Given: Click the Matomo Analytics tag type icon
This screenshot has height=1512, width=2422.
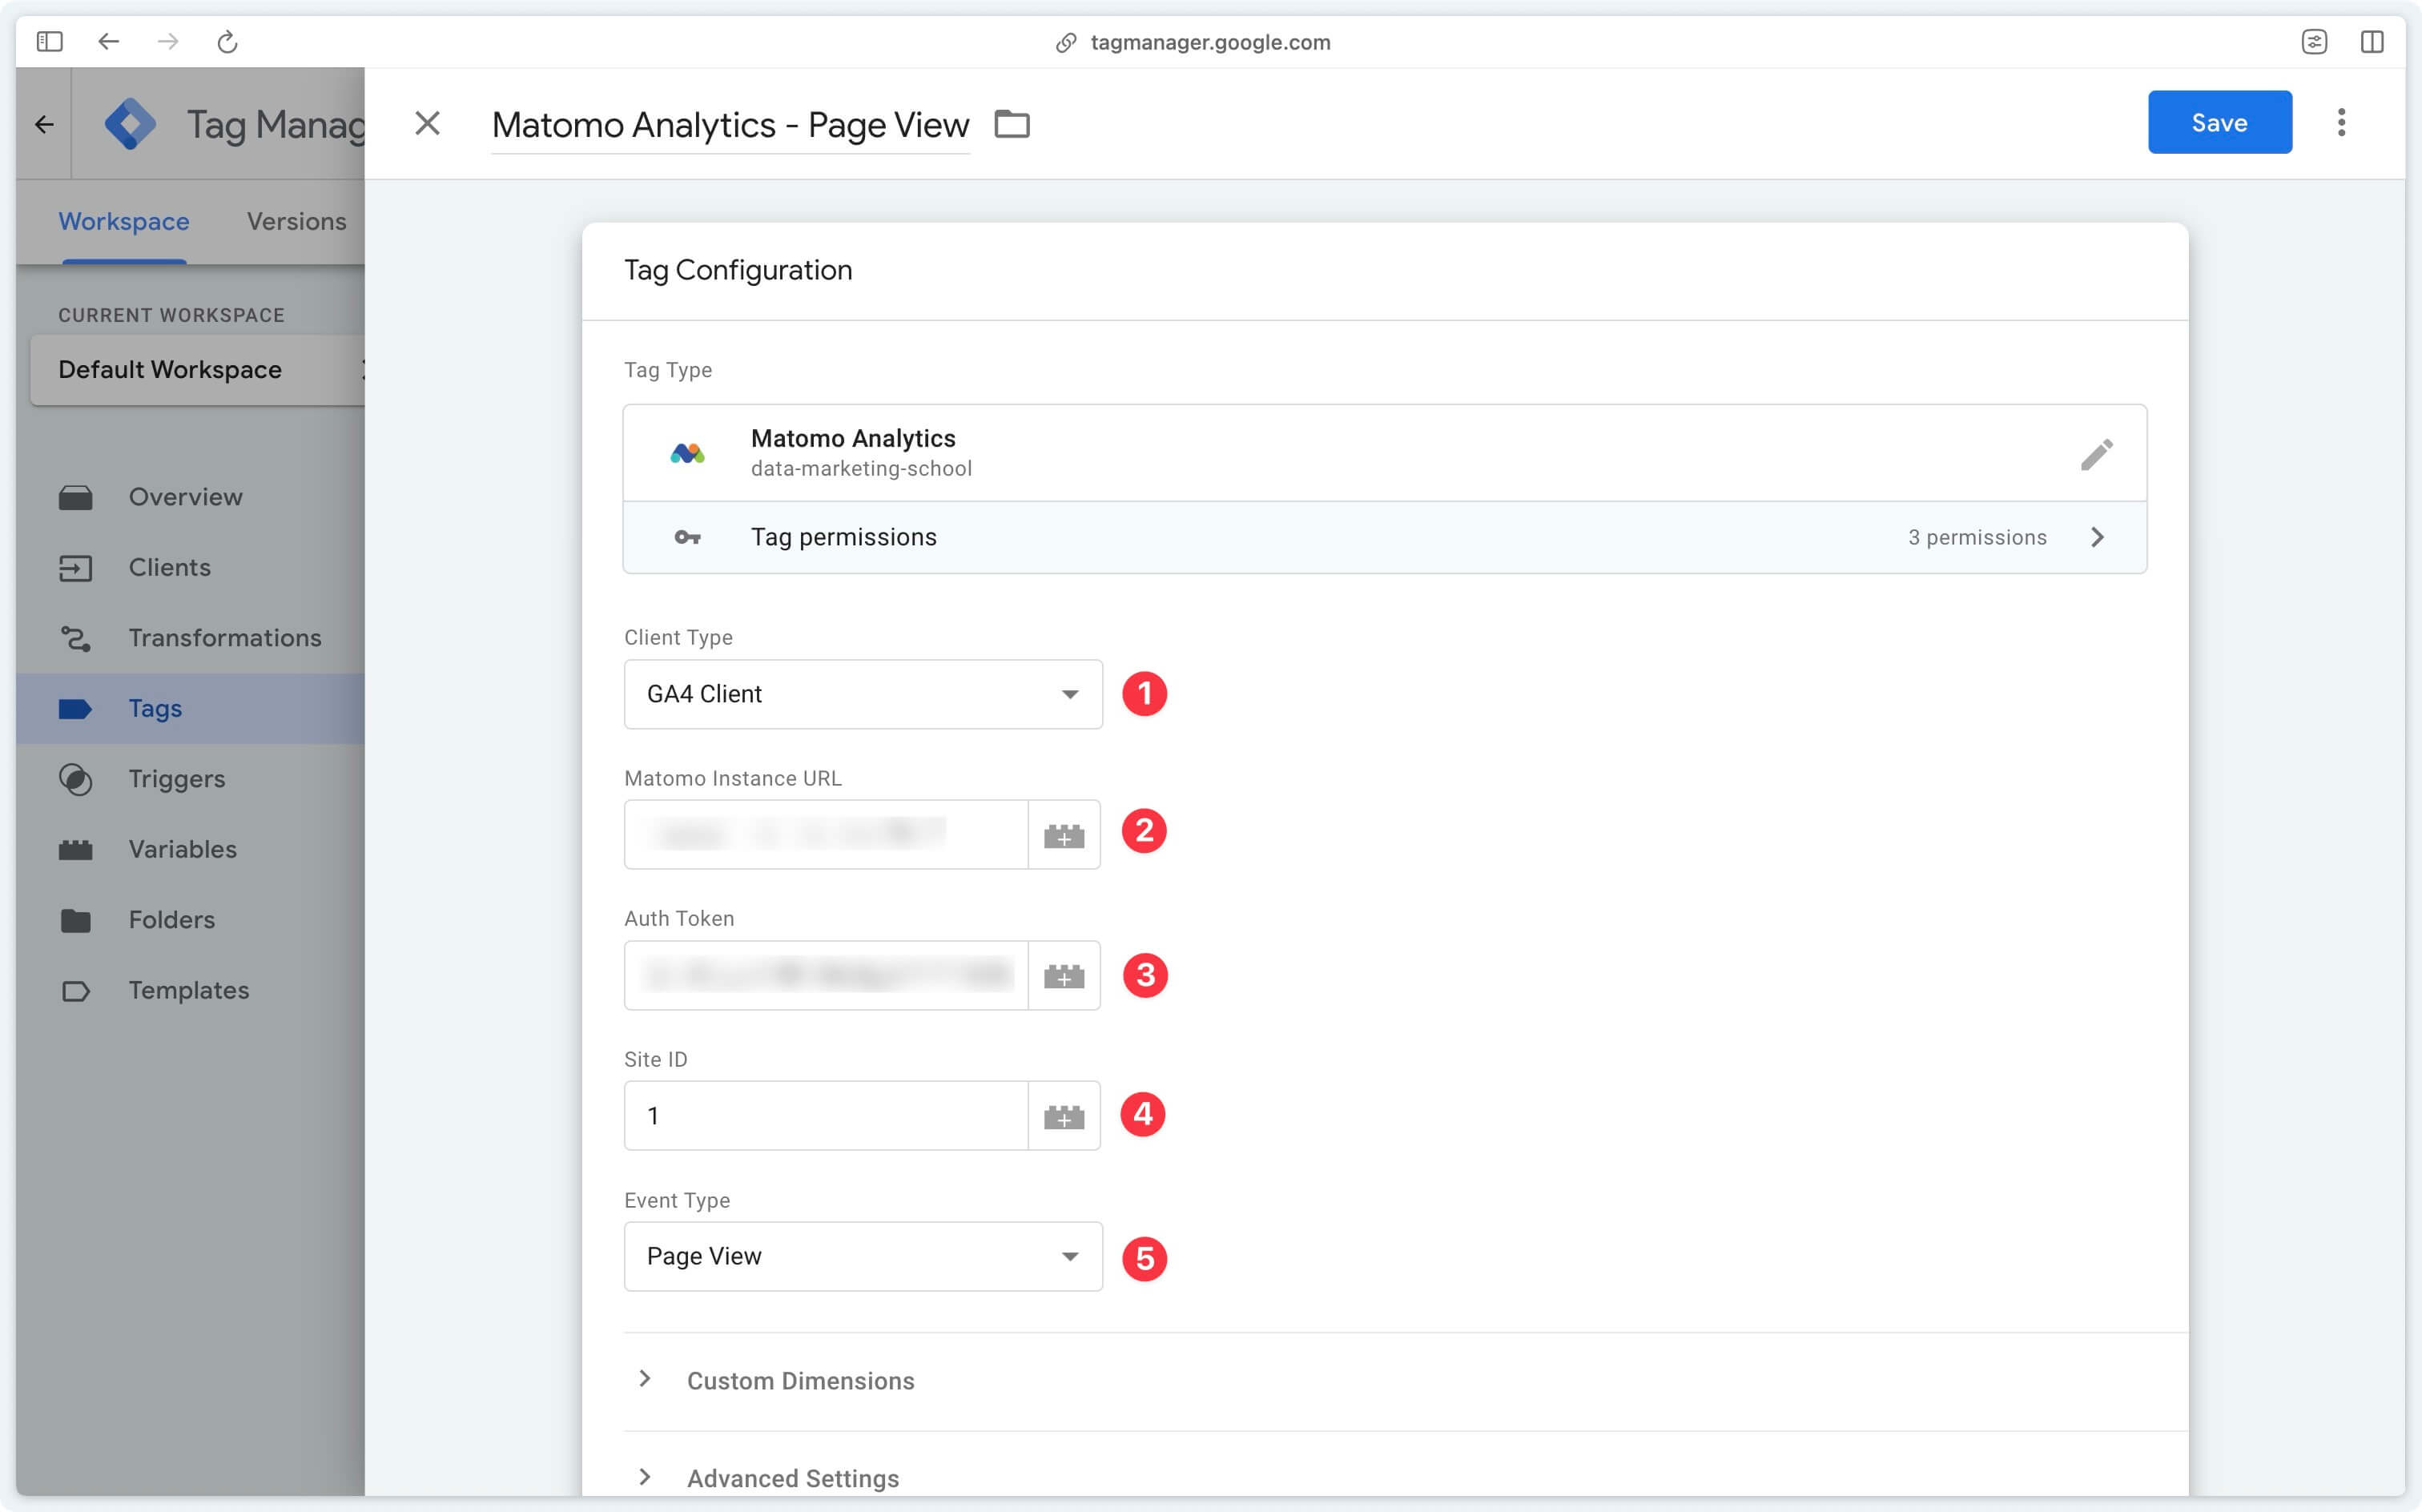Looking at the screenshot, I should click(x=690, y=451).
